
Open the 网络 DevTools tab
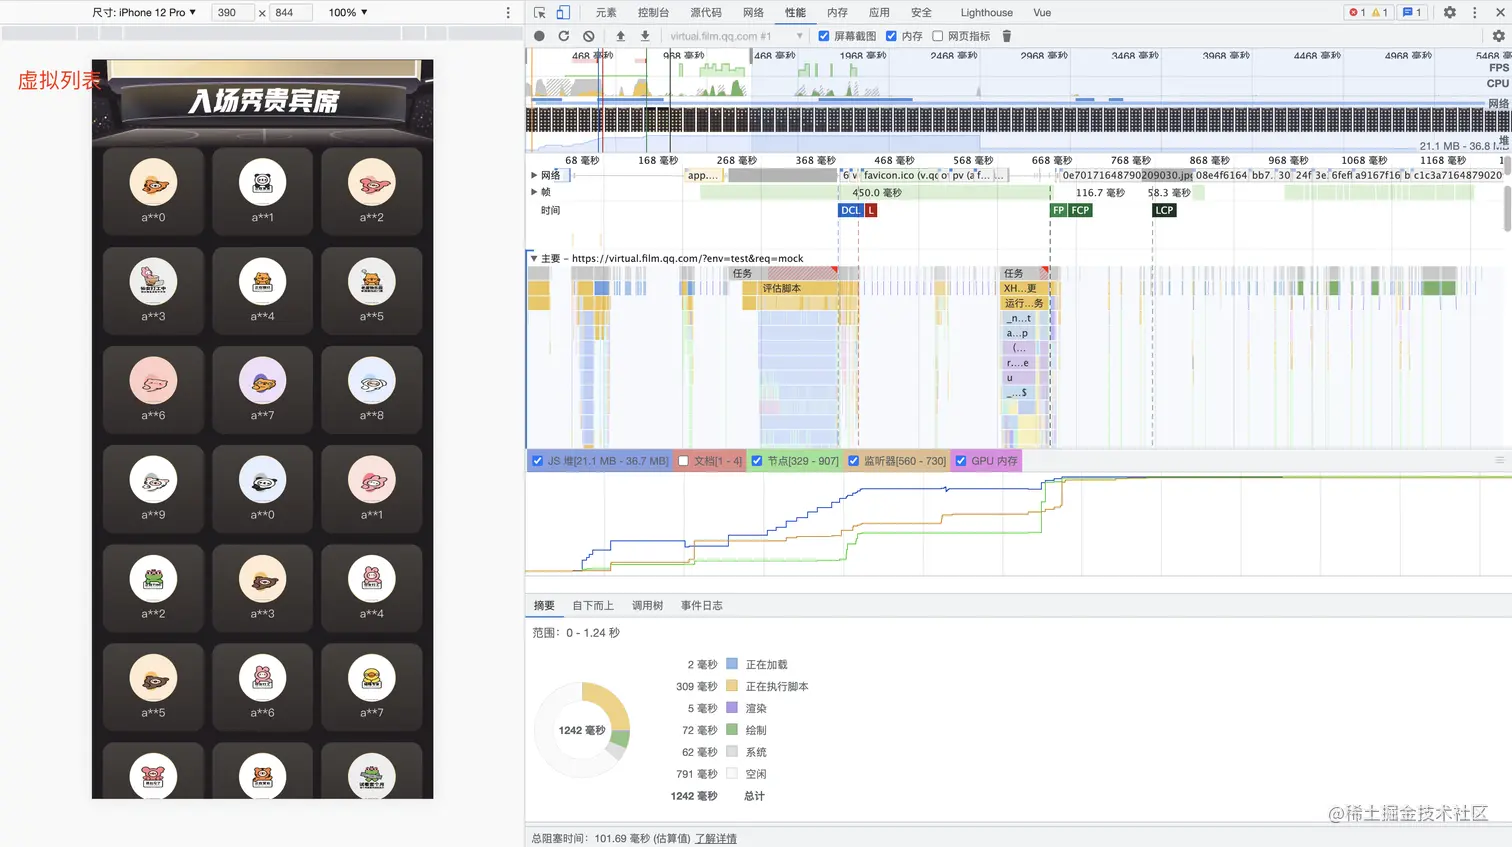[753, 13]
